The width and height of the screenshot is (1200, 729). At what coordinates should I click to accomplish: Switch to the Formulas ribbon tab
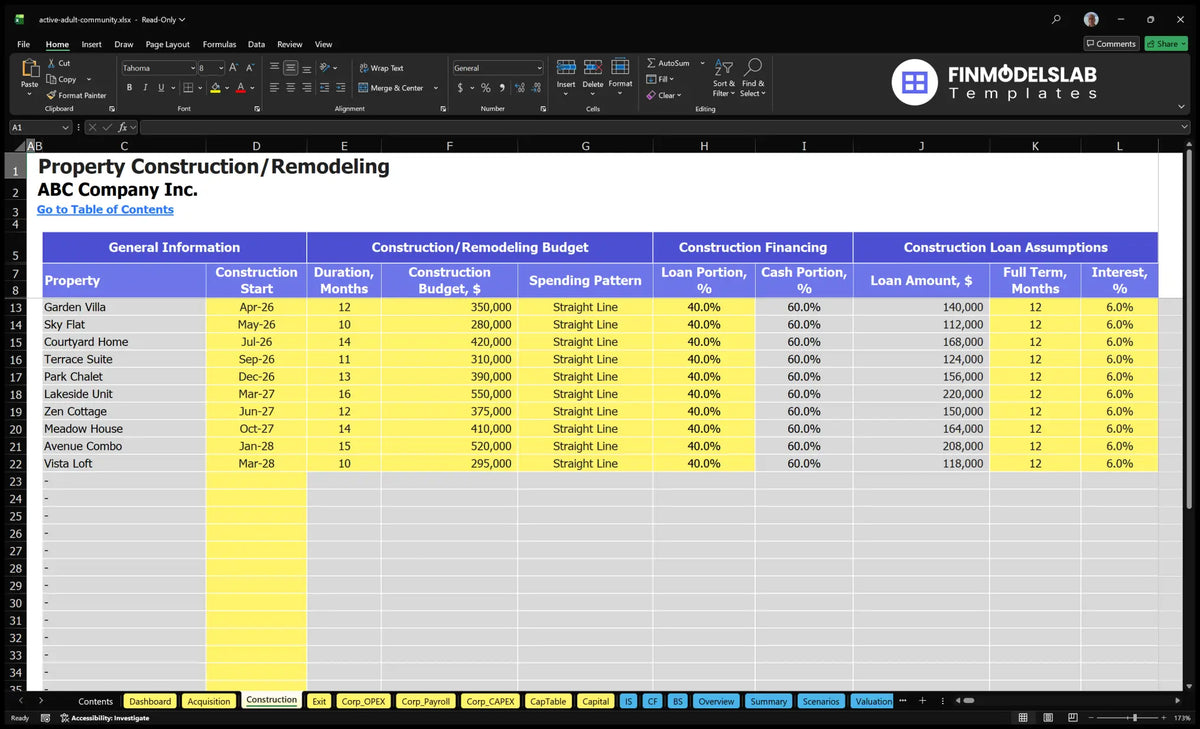click(219, 44)
